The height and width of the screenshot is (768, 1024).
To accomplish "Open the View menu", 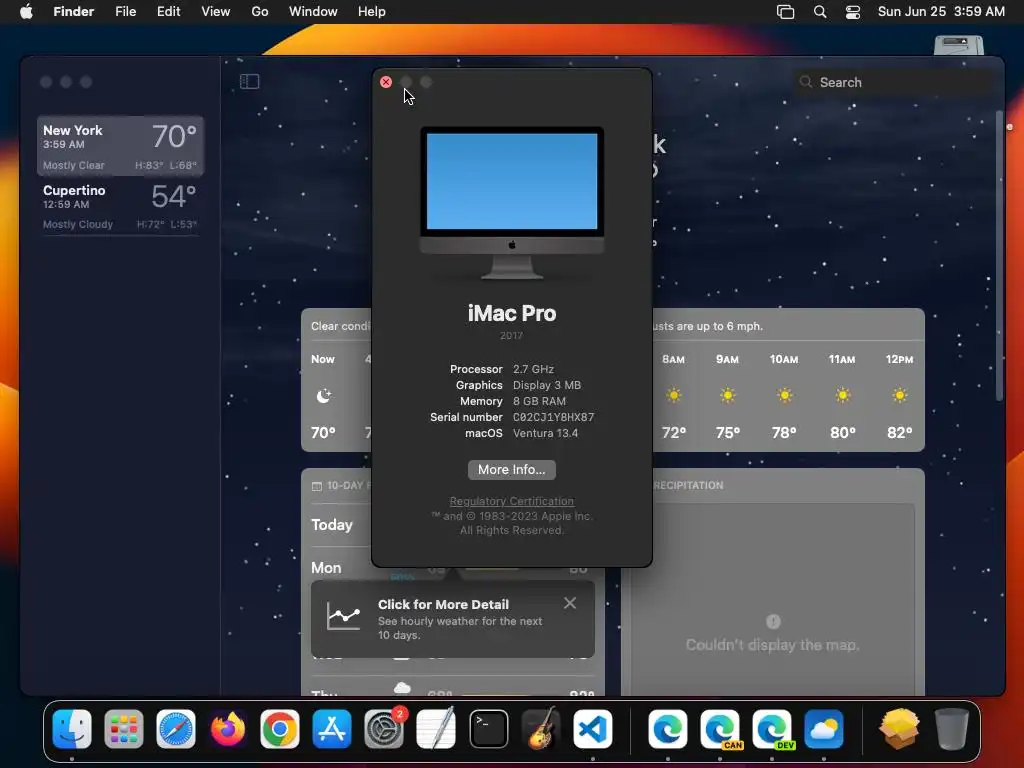I will (x=216, y=12).
